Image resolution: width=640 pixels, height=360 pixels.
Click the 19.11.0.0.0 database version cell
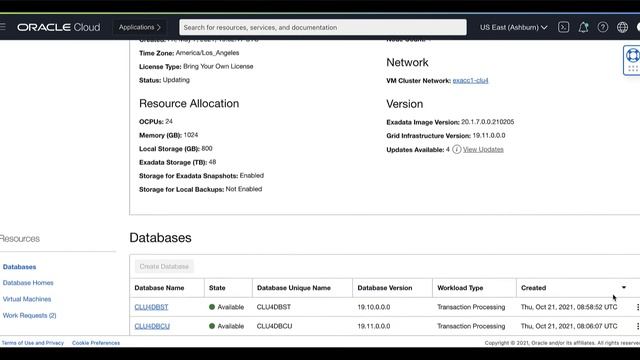click(x=374, y=326)
